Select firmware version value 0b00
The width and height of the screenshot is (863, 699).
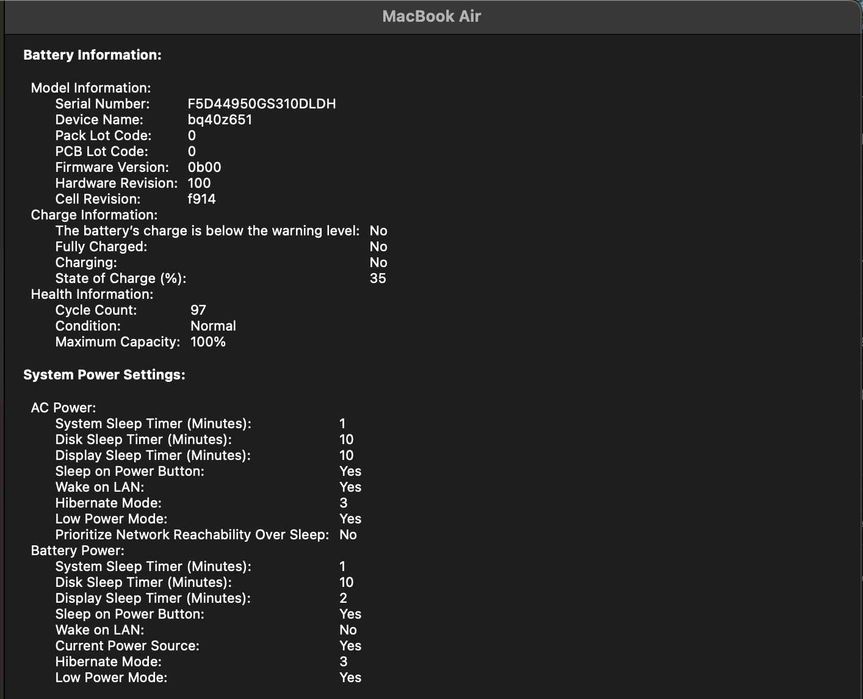click(204, 167)
